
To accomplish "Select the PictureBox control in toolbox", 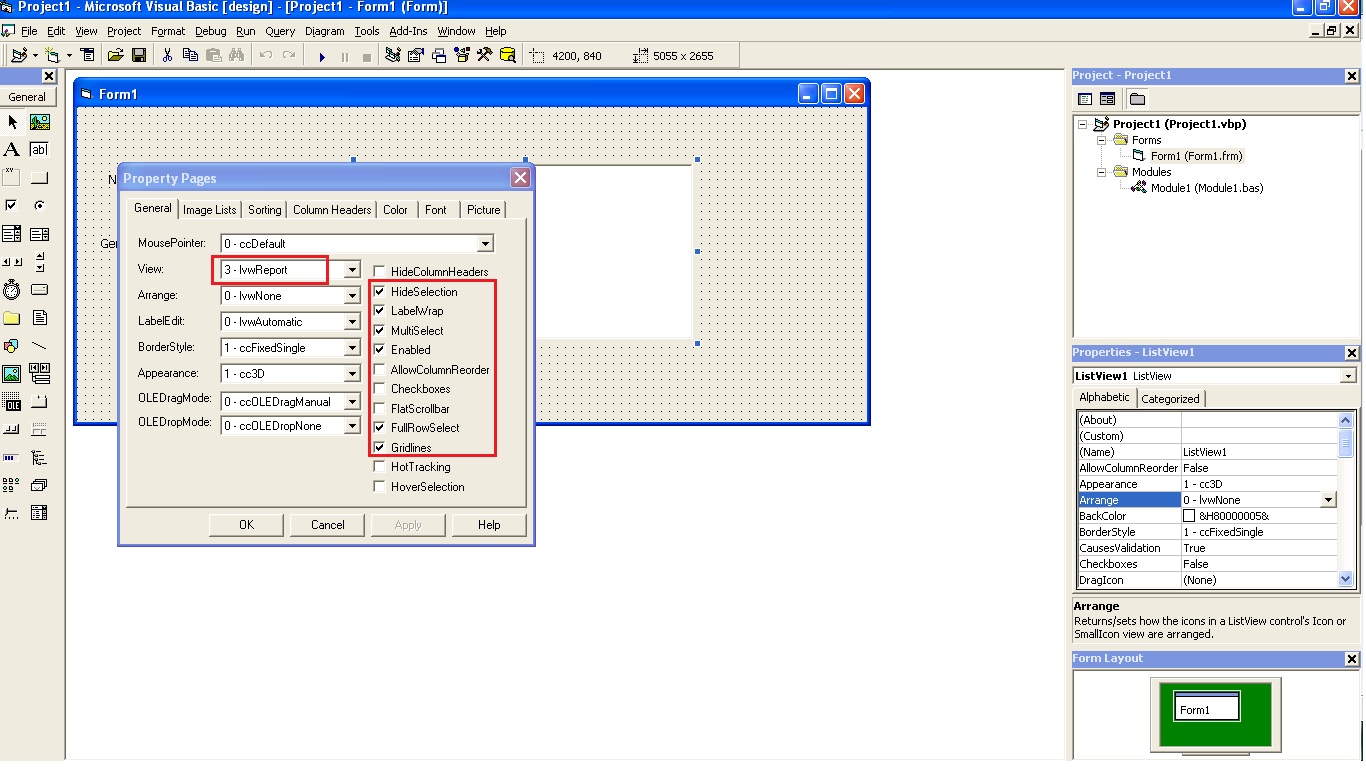I will pyautogui.click(x=40, y=122).
